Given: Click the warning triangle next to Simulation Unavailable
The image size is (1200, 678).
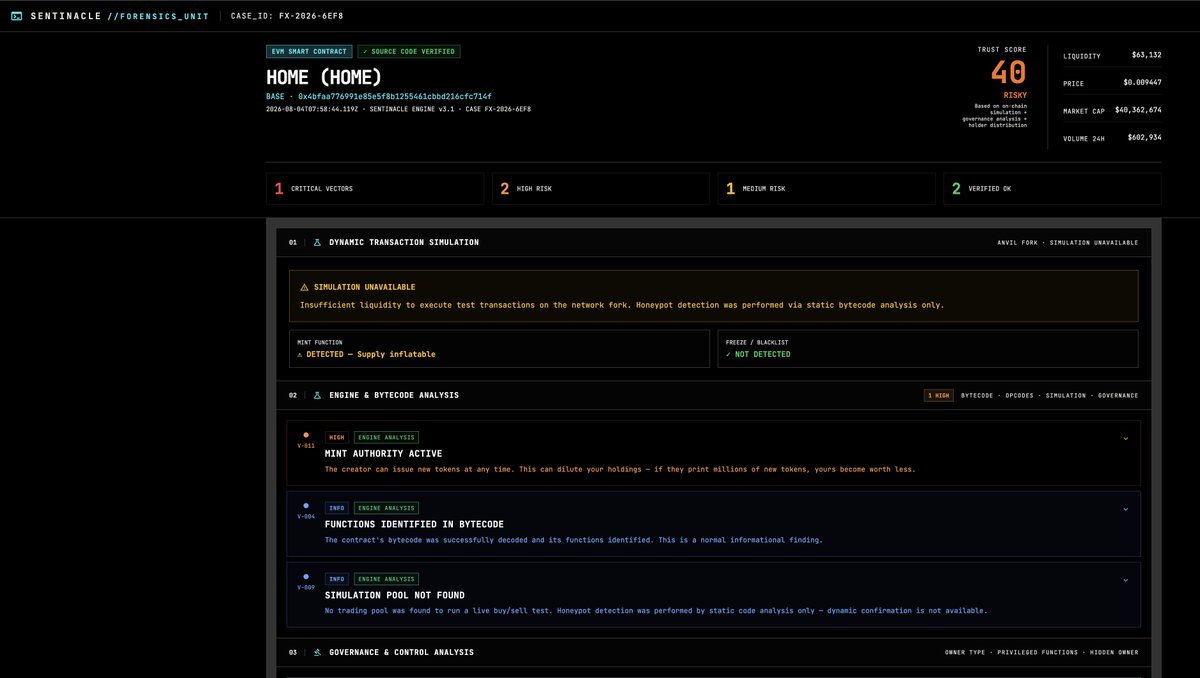Looking at the screenshot, I should 304,287.
